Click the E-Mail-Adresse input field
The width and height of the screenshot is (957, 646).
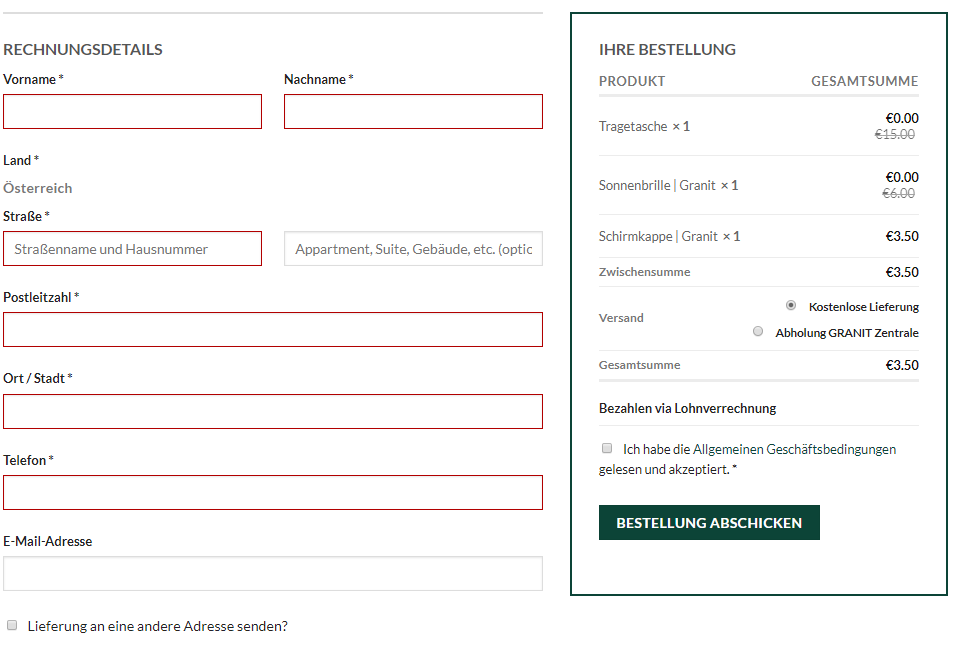(x=273, y=573)
